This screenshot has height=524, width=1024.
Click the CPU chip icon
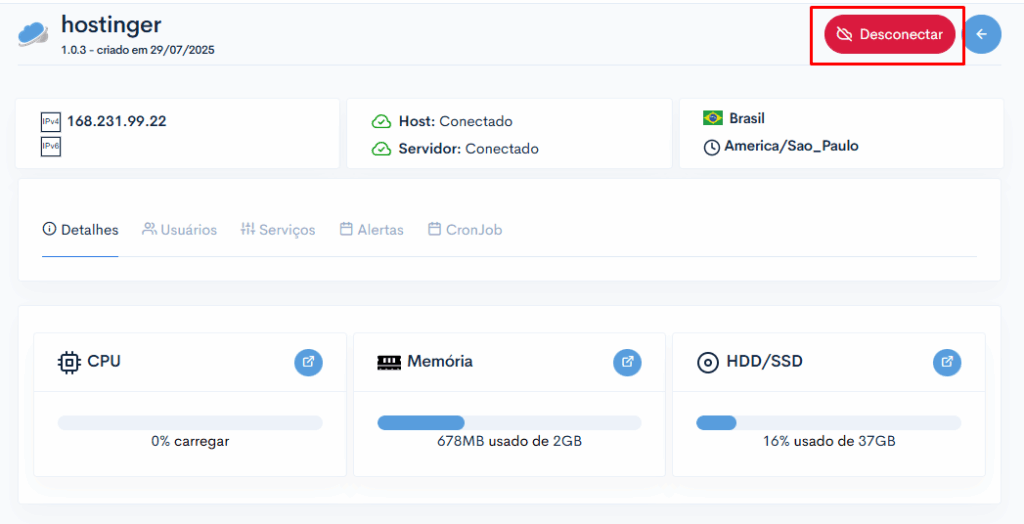coord(69,362)
